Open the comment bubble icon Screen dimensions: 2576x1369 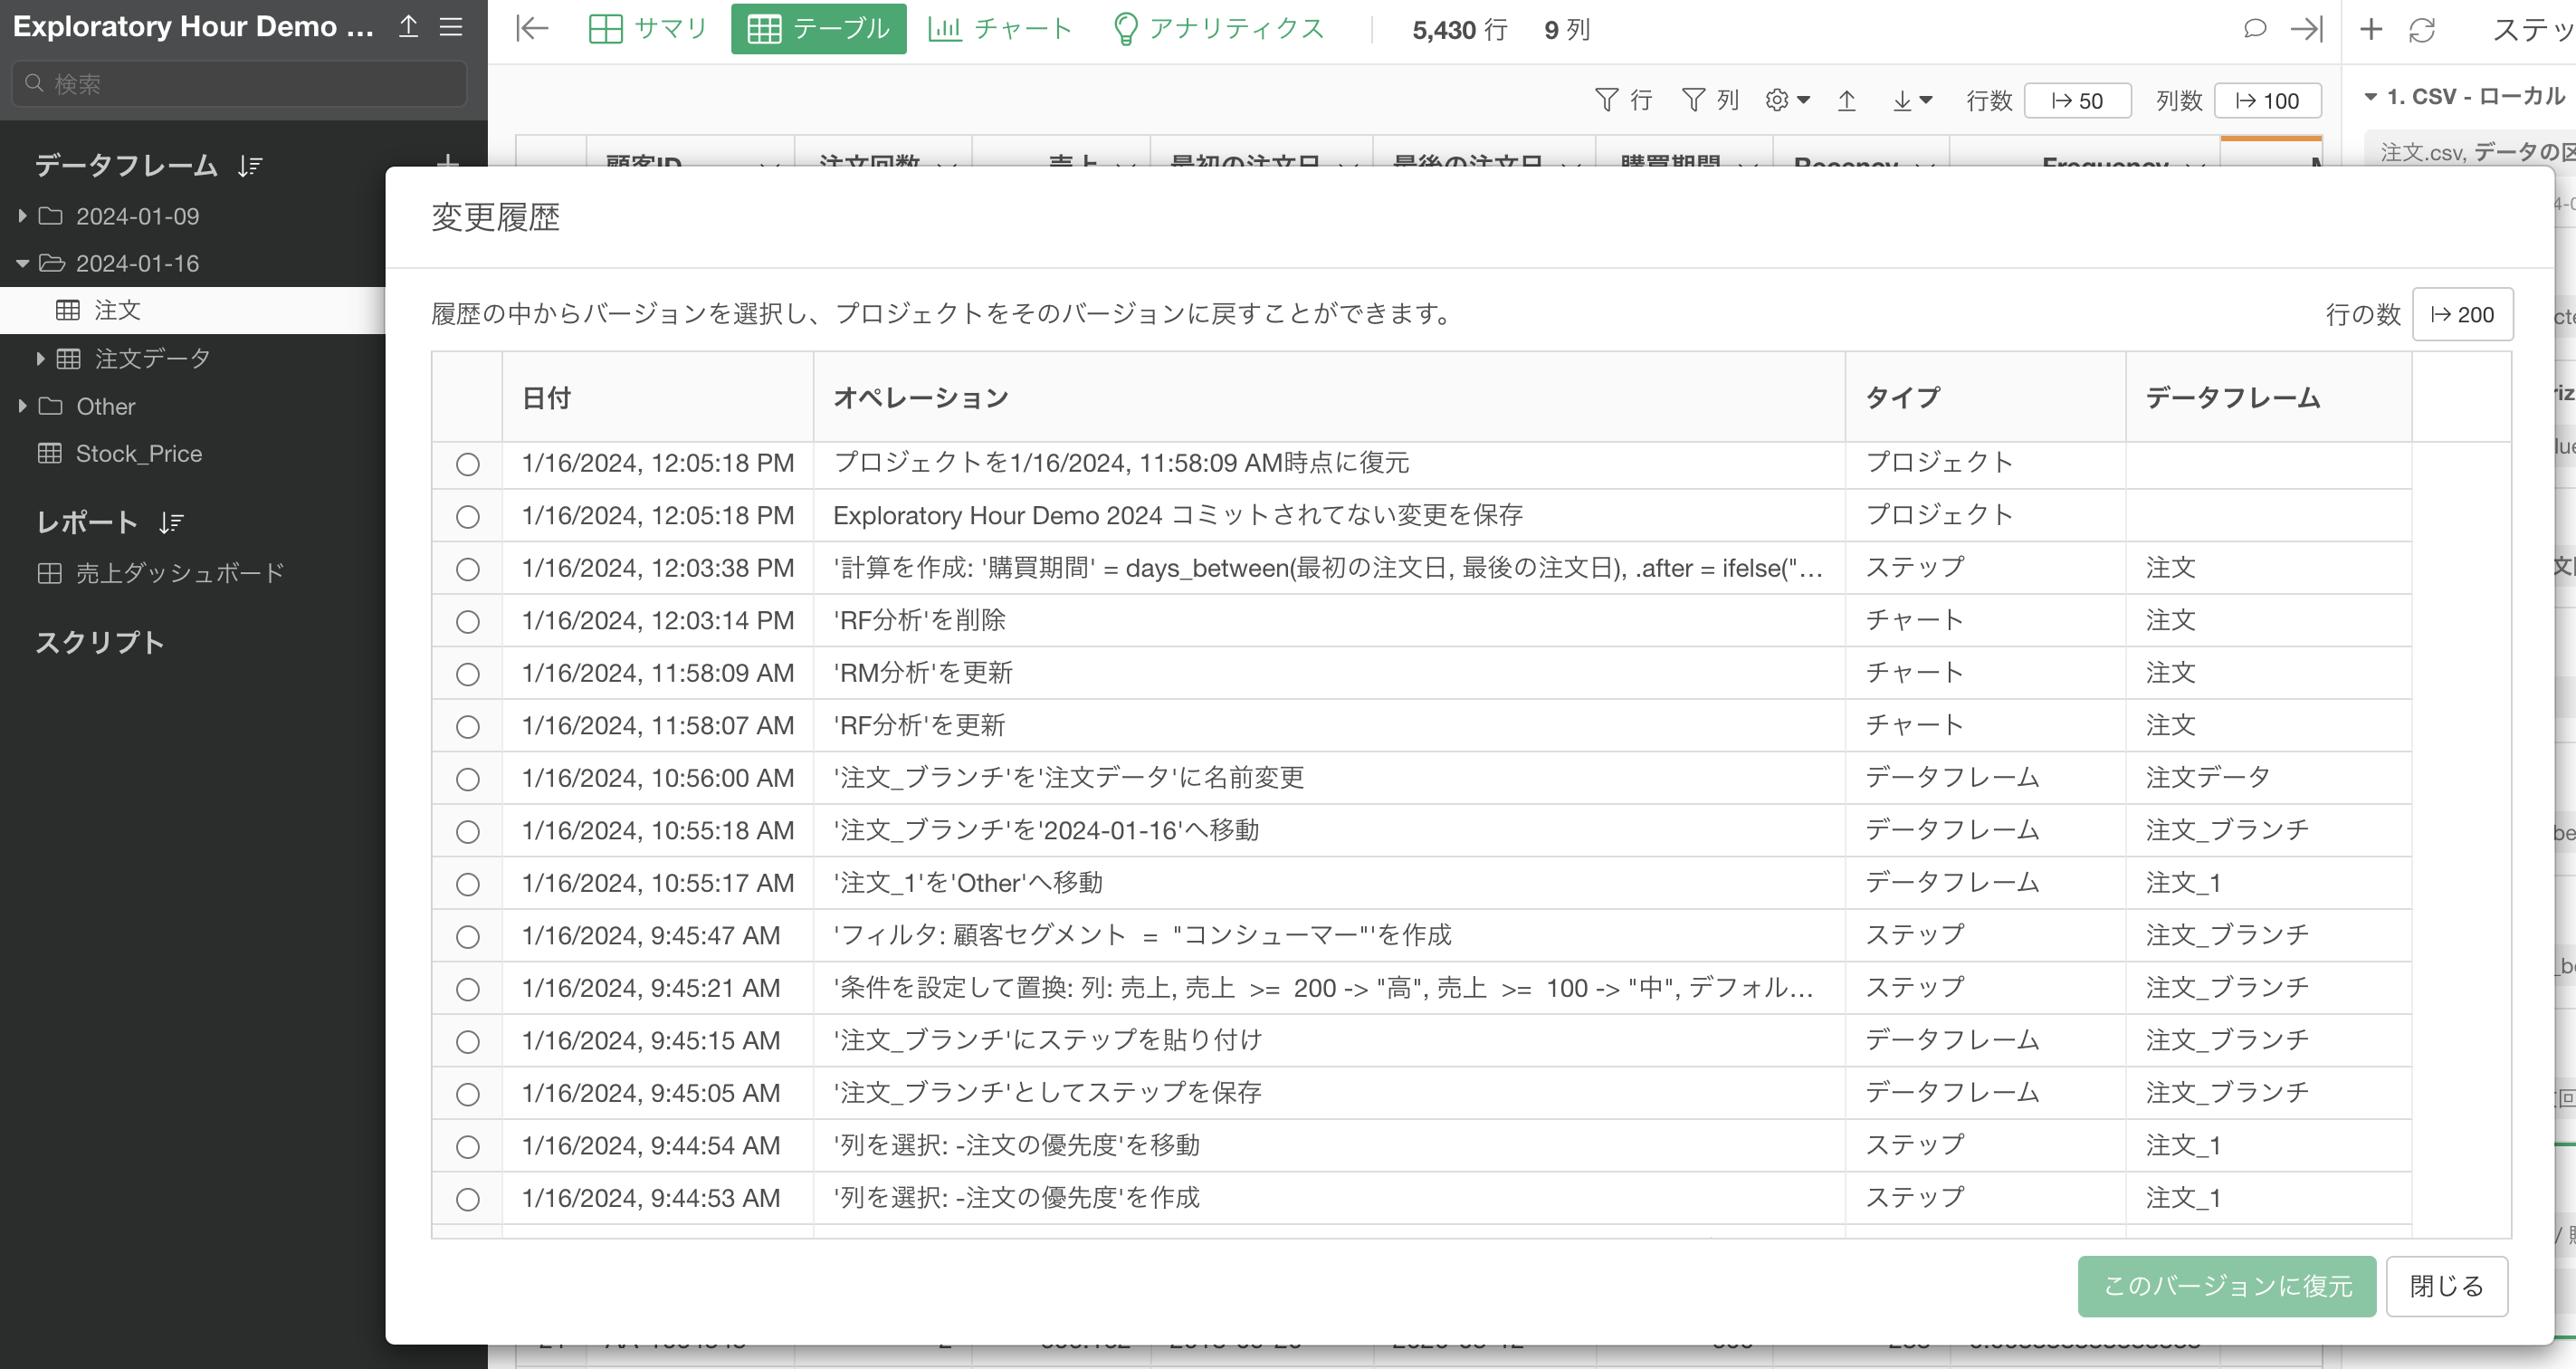2254,28
